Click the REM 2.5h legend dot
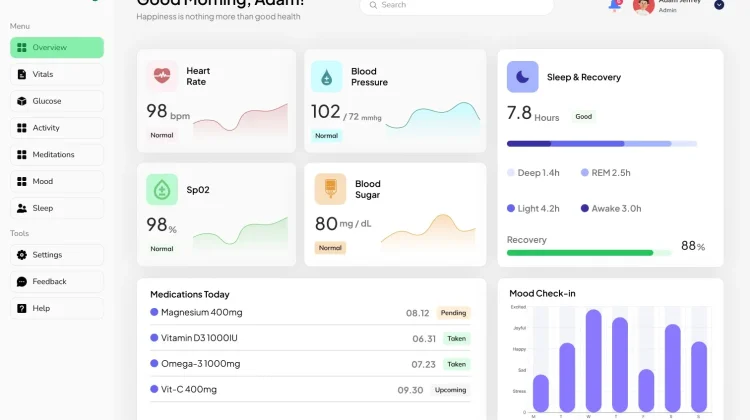The width and height of the screenshot is (750, 420). [585, 173]
